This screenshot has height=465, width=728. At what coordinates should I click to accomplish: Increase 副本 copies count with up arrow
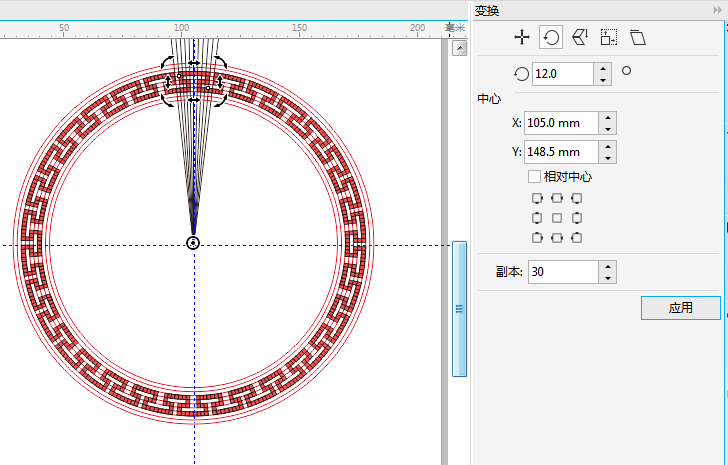[608, 266]
